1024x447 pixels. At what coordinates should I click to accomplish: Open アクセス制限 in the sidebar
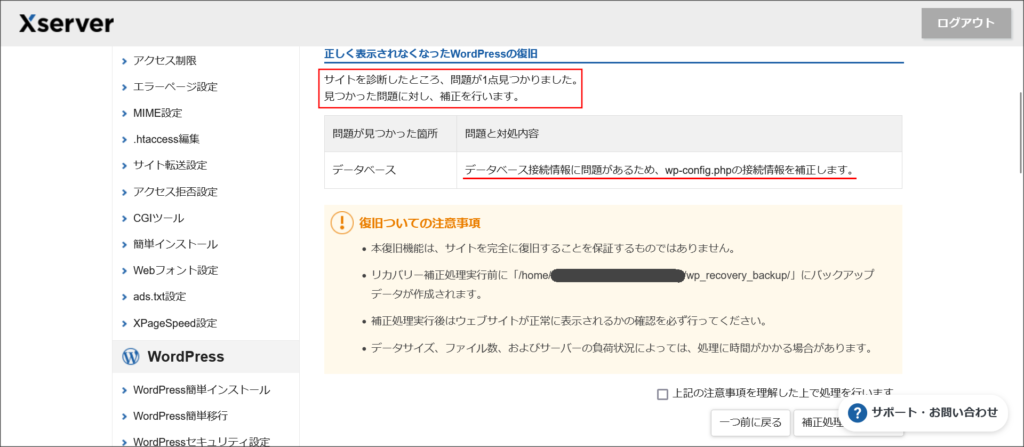coord(165,61)
